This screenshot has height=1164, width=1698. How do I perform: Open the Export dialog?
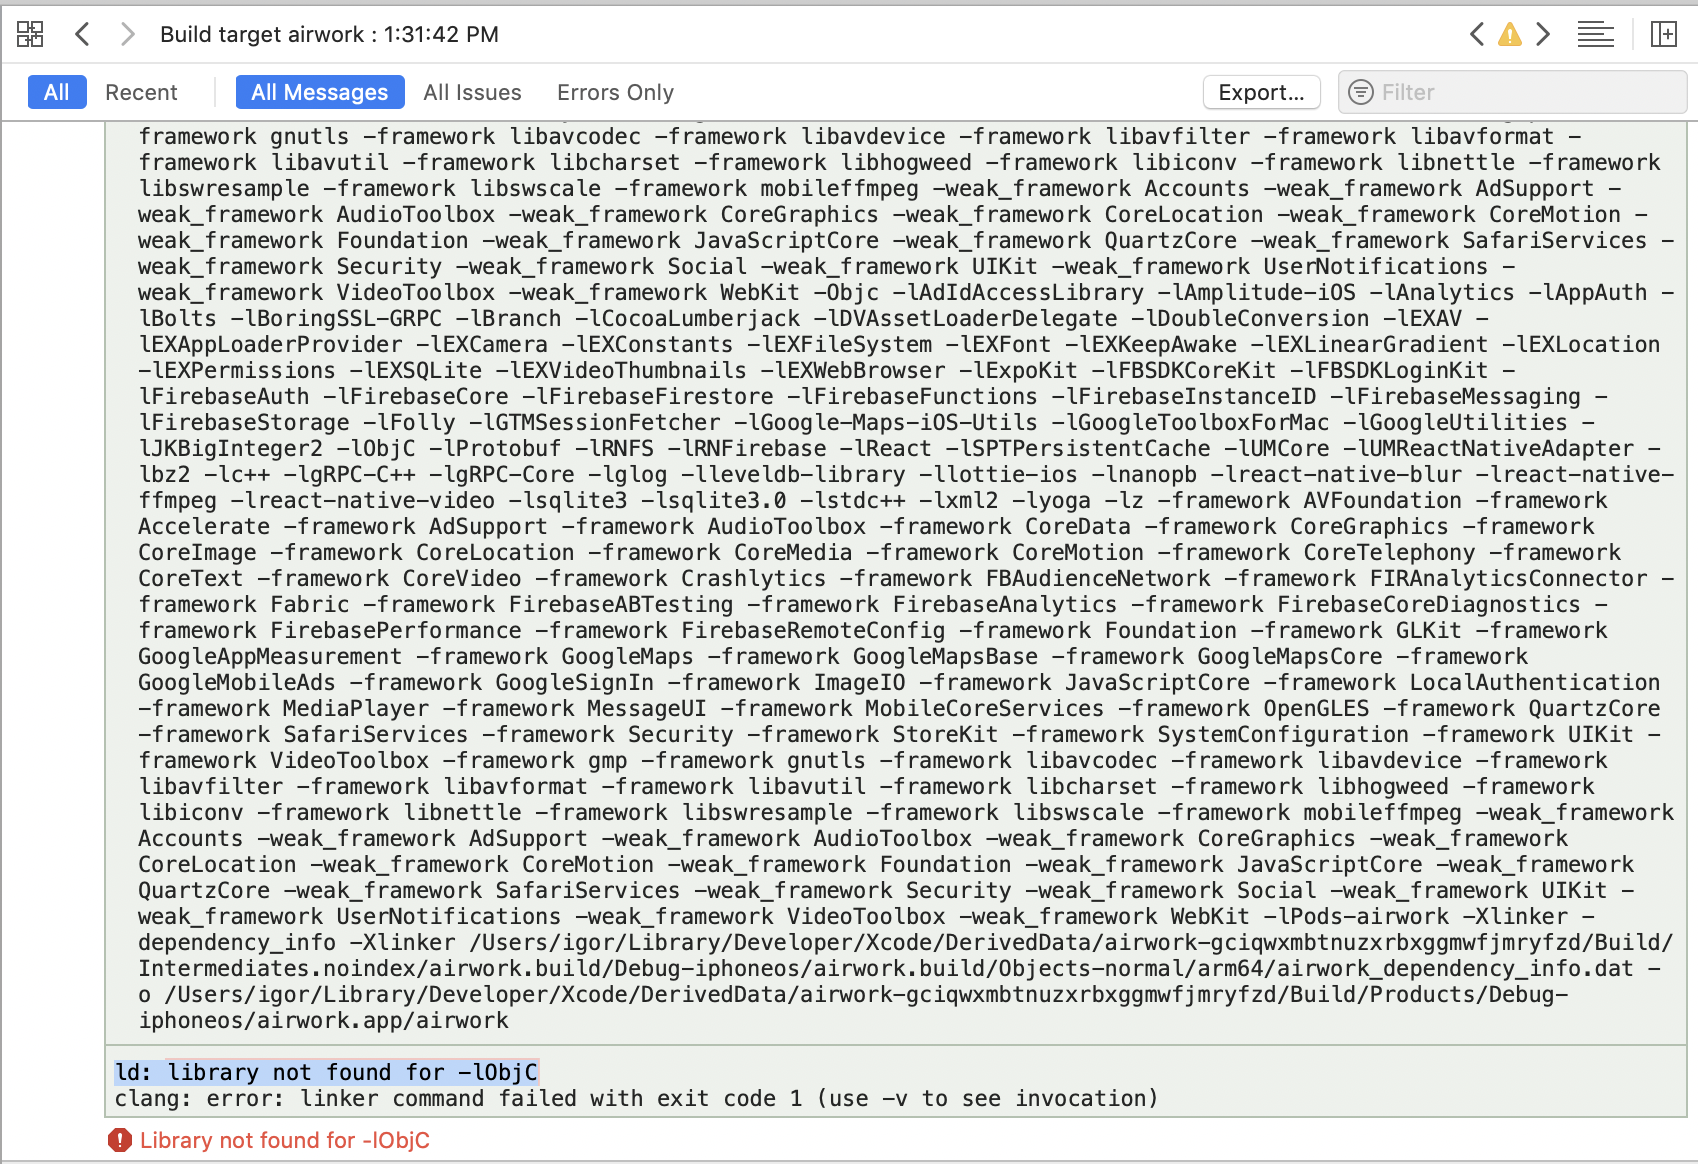tap(1261, 92)
